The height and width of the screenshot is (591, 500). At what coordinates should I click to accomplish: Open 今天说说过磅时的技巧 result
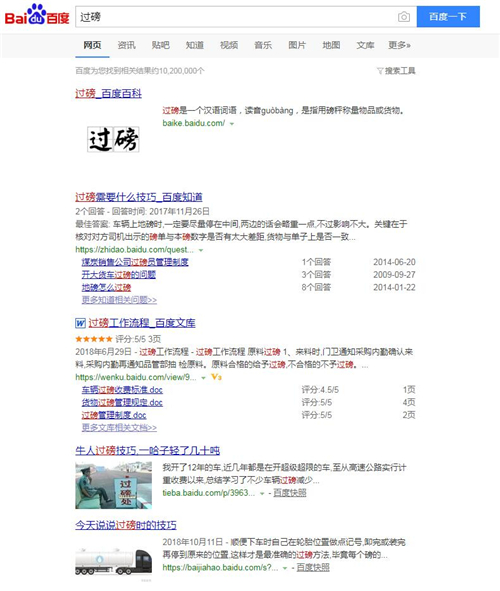(126, 525)
